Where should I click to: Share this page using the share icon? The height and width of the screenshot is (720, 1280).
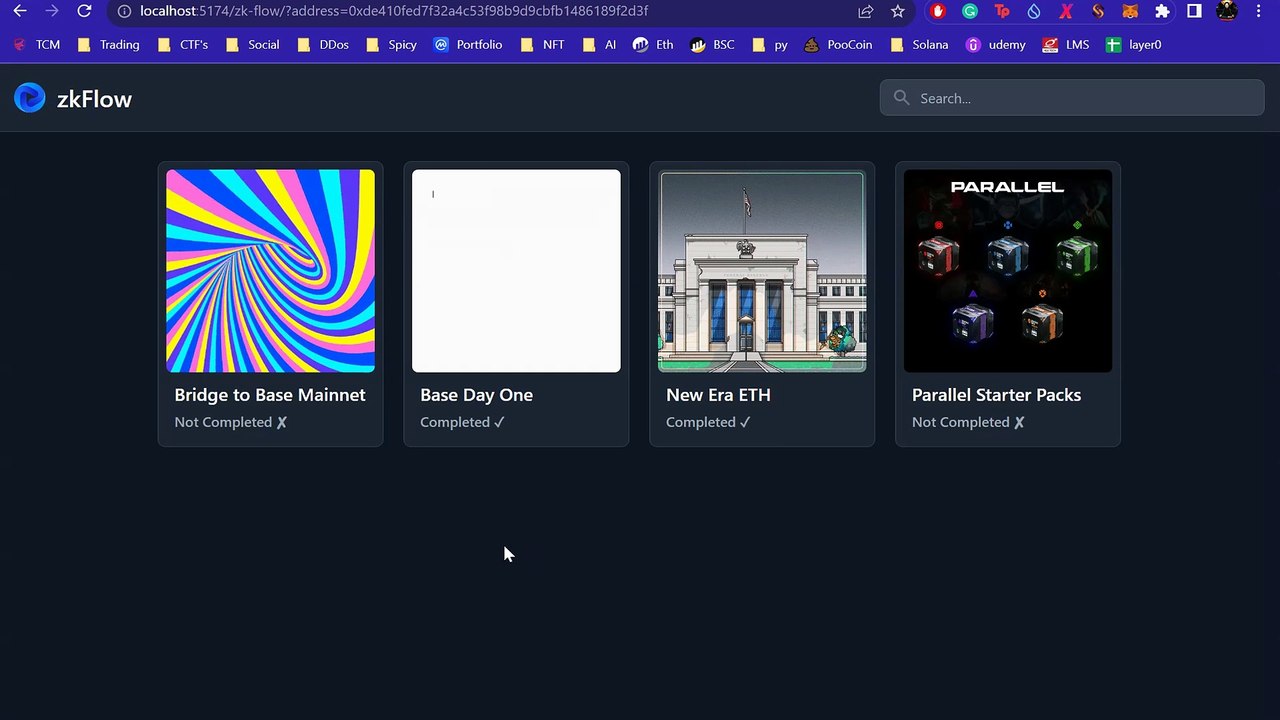[x=866, y=11]
